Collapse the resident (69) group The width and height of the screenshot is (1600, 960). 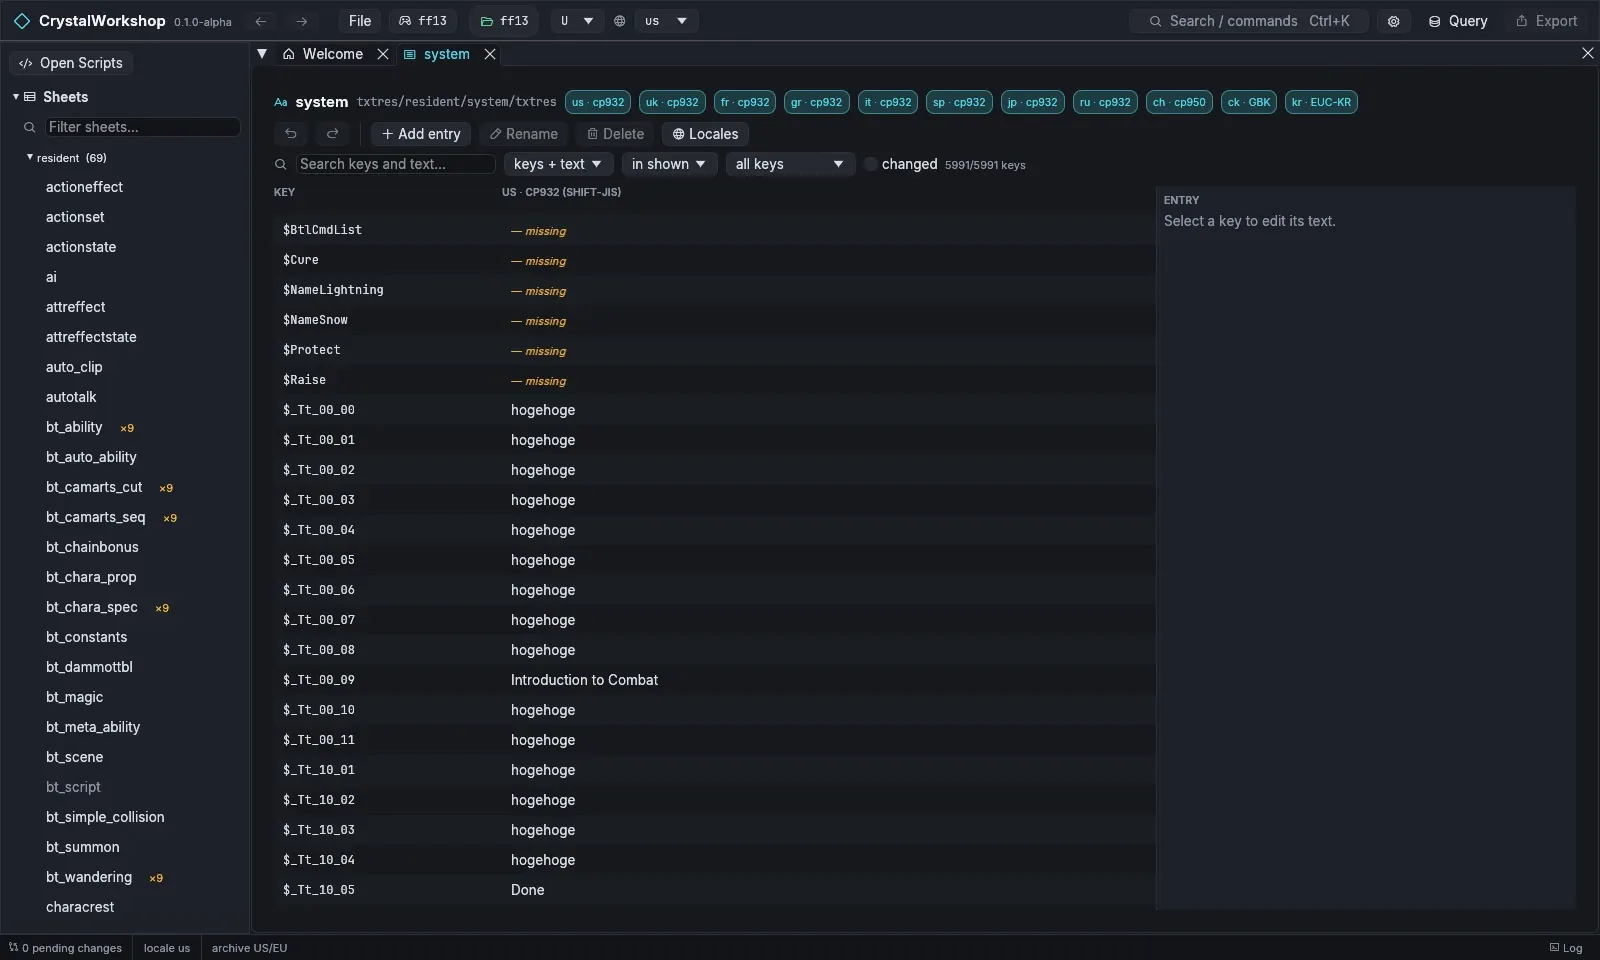click(x=30, y=158)
